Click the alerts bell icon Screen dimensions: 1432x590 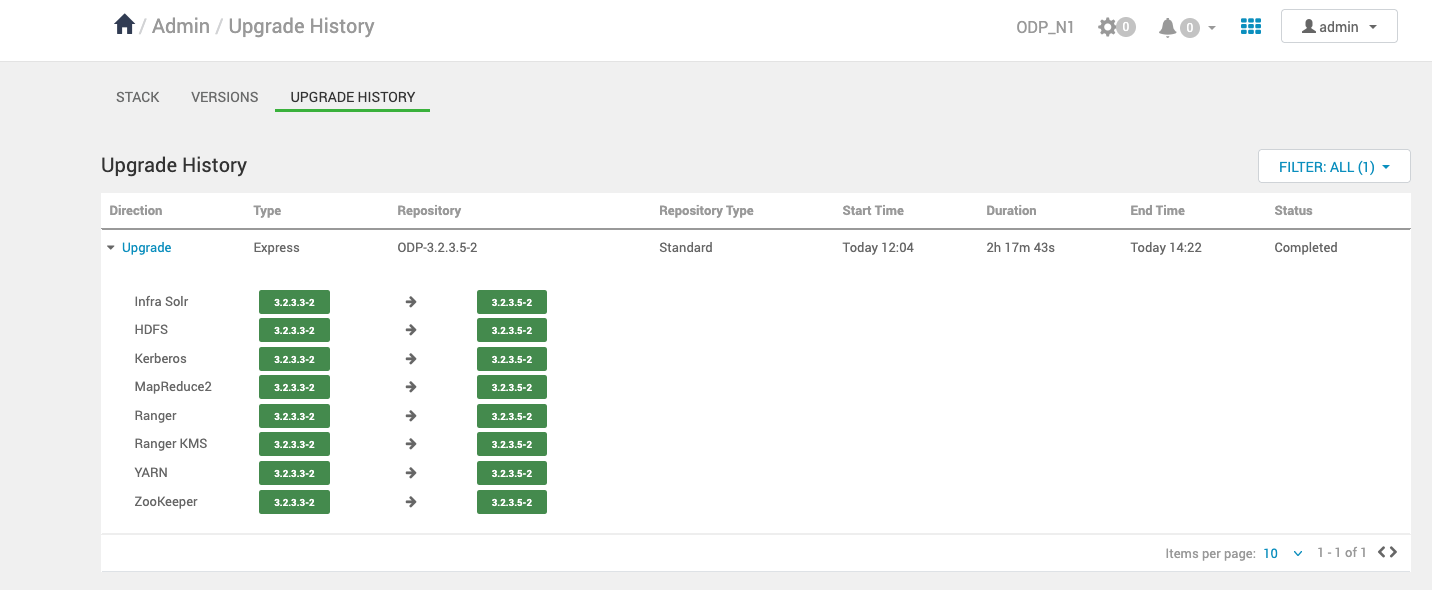coord(1167,27)
